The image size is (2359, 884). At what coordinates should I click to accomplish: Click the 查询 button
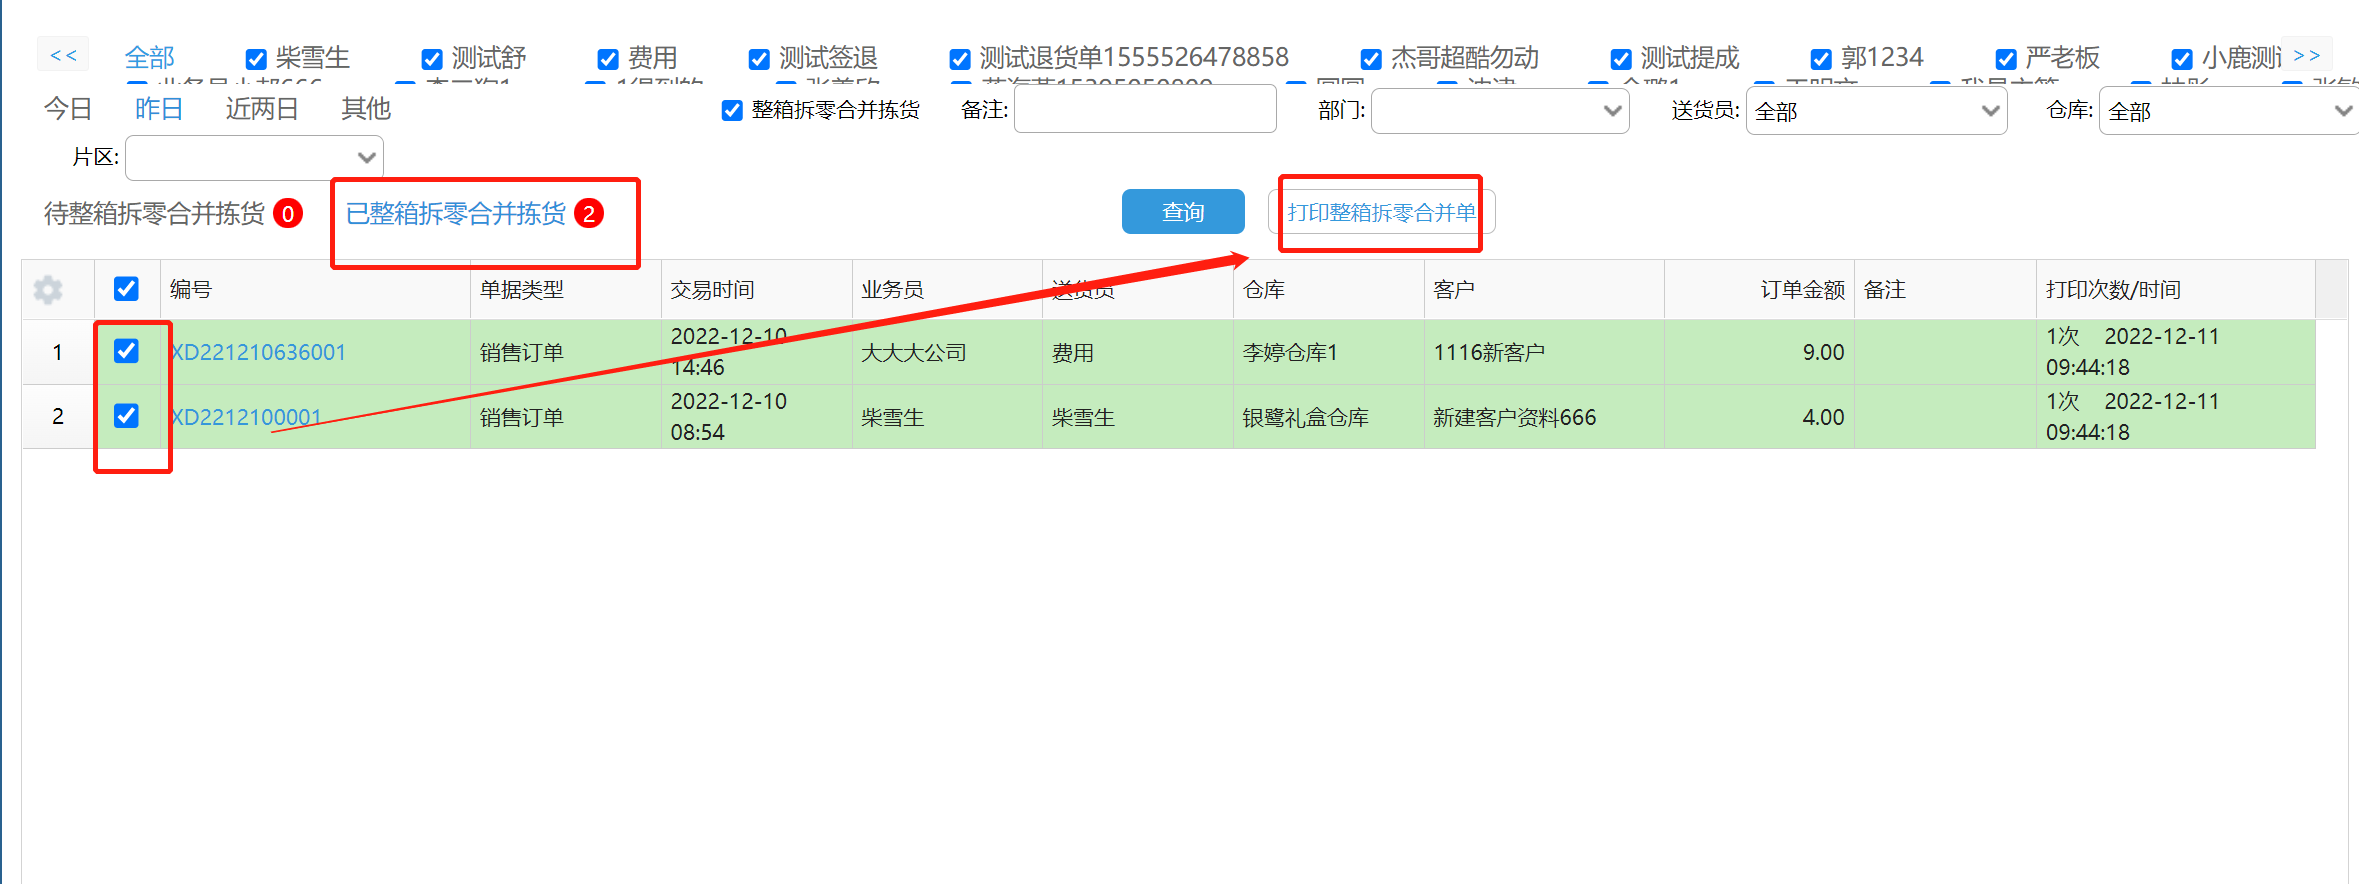[1183, 212]
